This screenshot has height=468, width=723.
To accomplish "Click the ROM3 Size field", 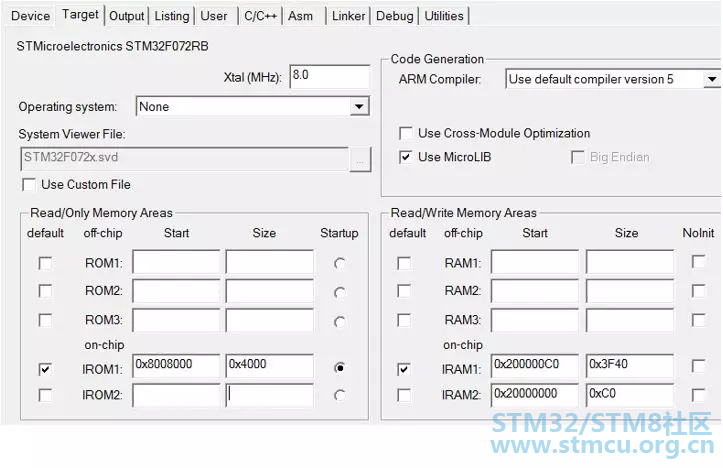I will [270, 320].
